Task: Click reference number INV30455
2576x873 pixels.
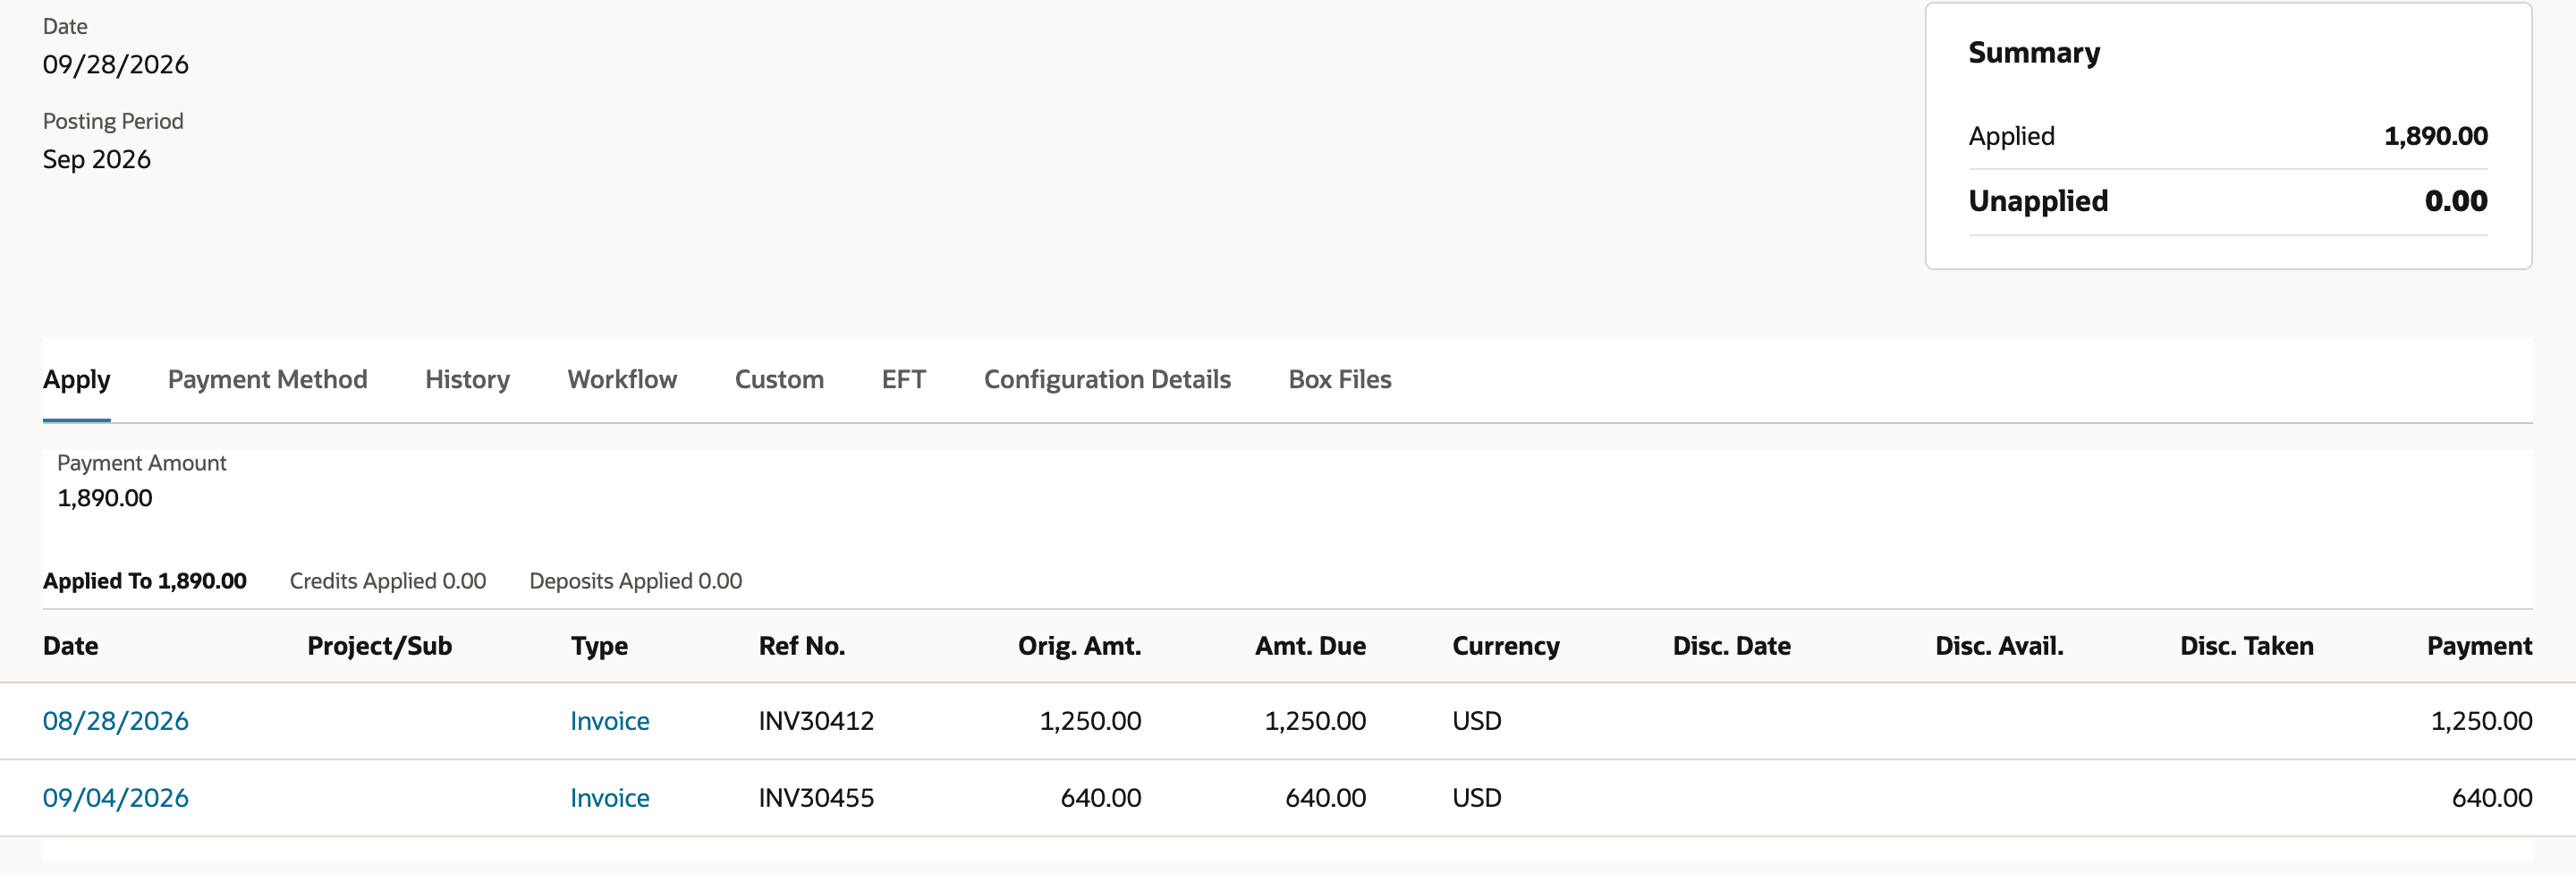Action: click(x=817, y=798)
